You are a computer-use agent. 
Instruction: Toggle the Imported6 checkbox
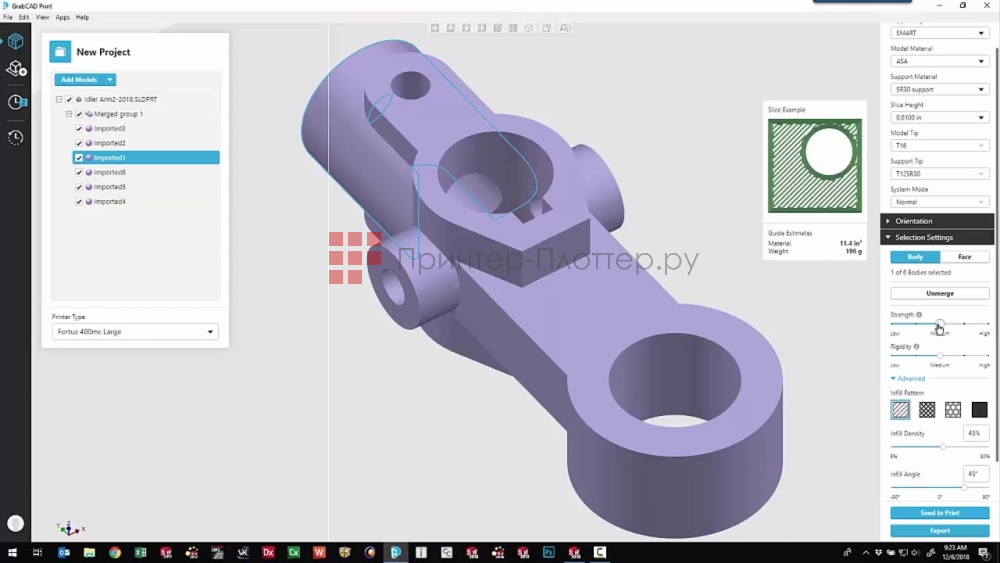click(x=79, y=172)
